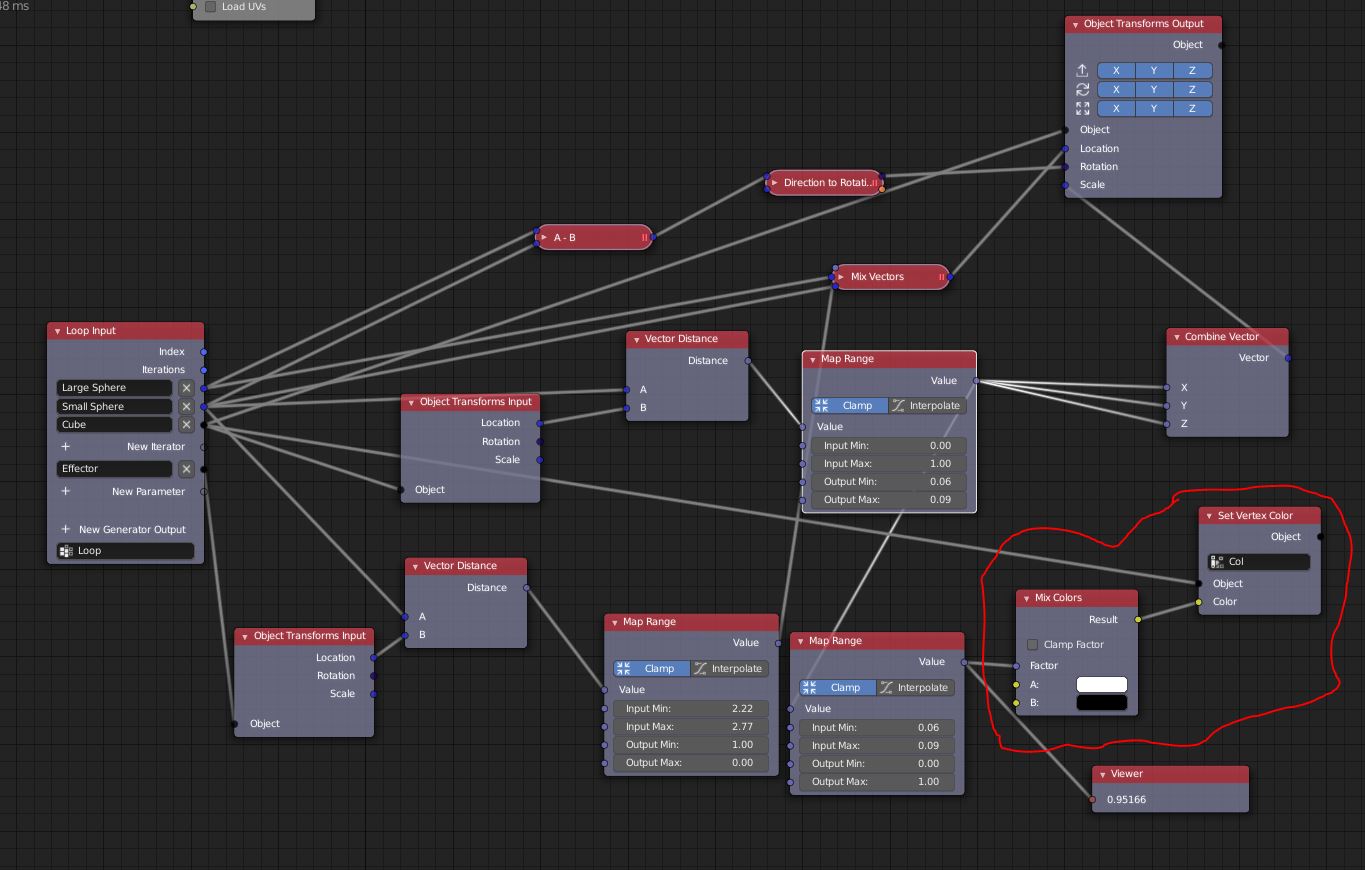Image resolution: width=1365 pixels, height=870 pixels.
Task: Click the Rotation cycle icon in Object Transforms Output
Action: click(x=1082, y=89)
